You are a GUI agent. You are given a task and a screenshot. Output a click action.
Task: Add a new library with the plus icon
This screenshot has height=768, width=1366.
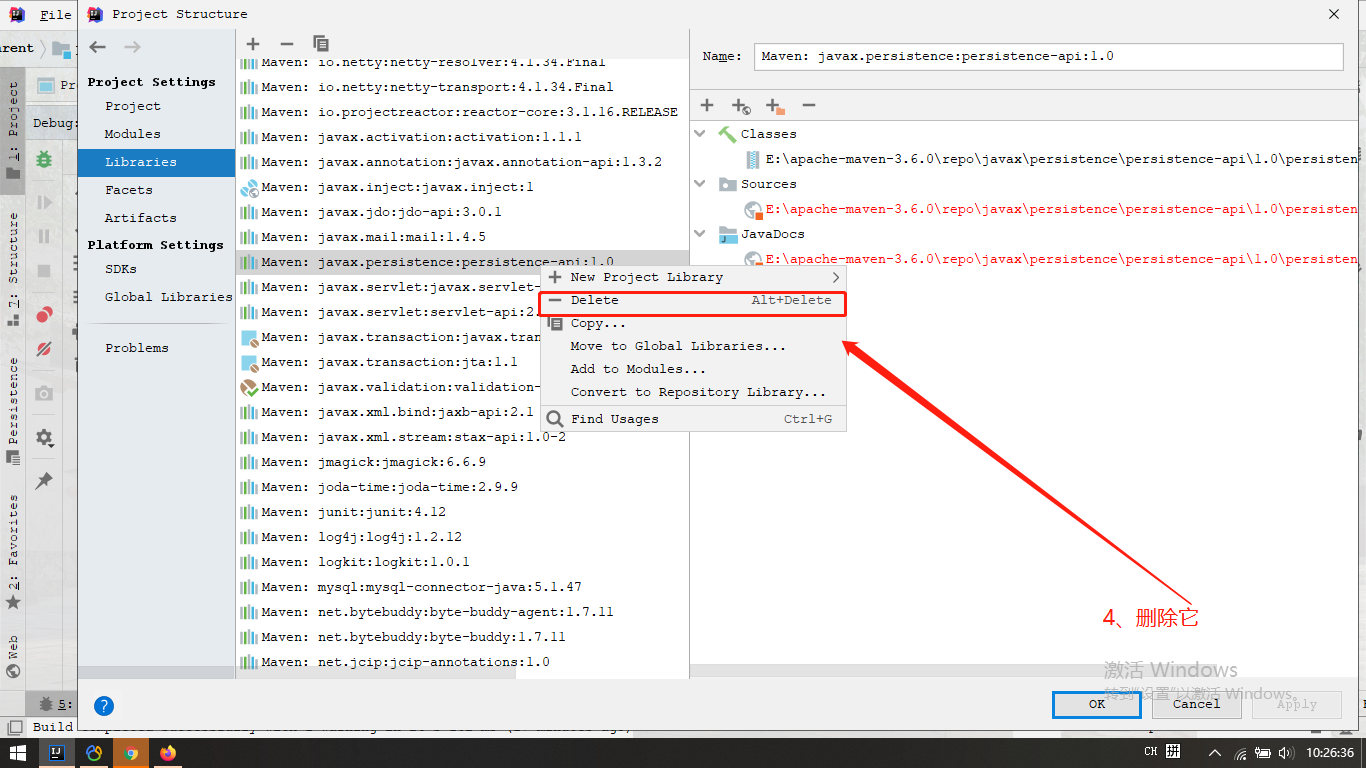pyautogui.click(x=253, y=44)
